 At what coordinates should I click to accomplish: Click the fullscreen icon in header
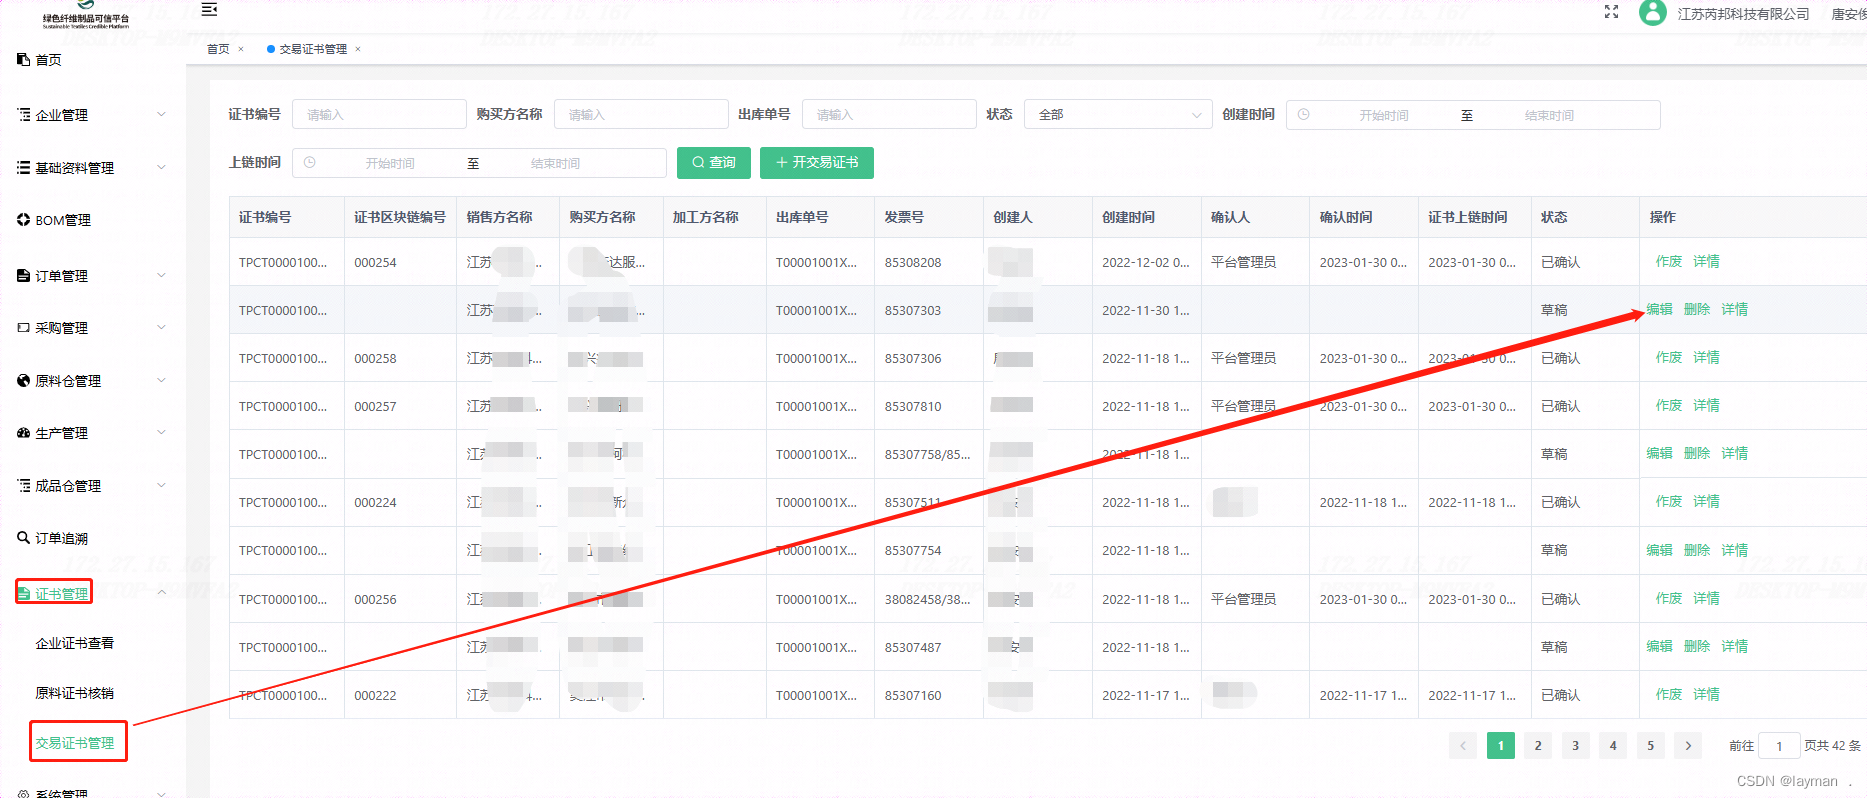[1611, 12]
